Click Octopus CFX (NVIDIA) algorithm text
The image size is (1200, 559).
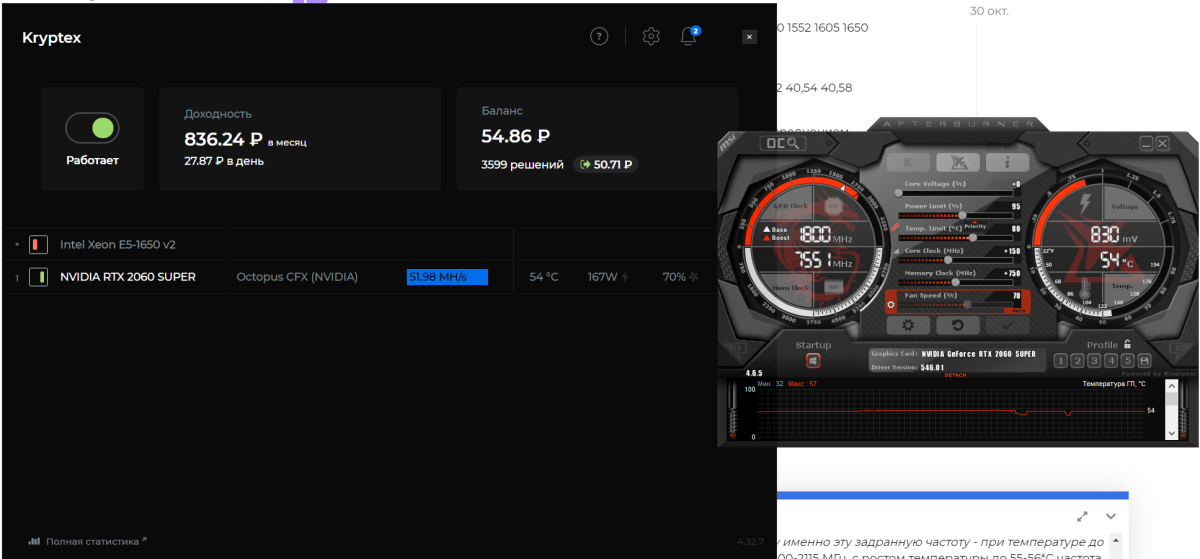click(x=297, y=277)
